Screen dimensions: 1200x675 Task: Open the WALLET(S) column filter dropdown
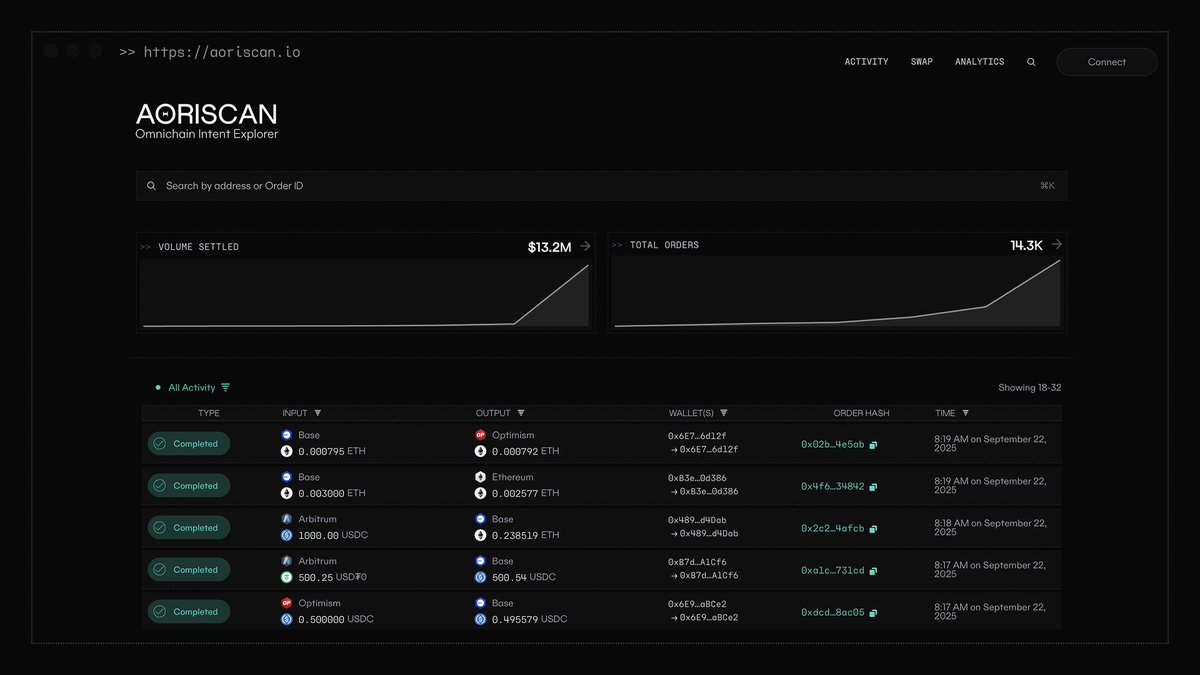(724, 413)
